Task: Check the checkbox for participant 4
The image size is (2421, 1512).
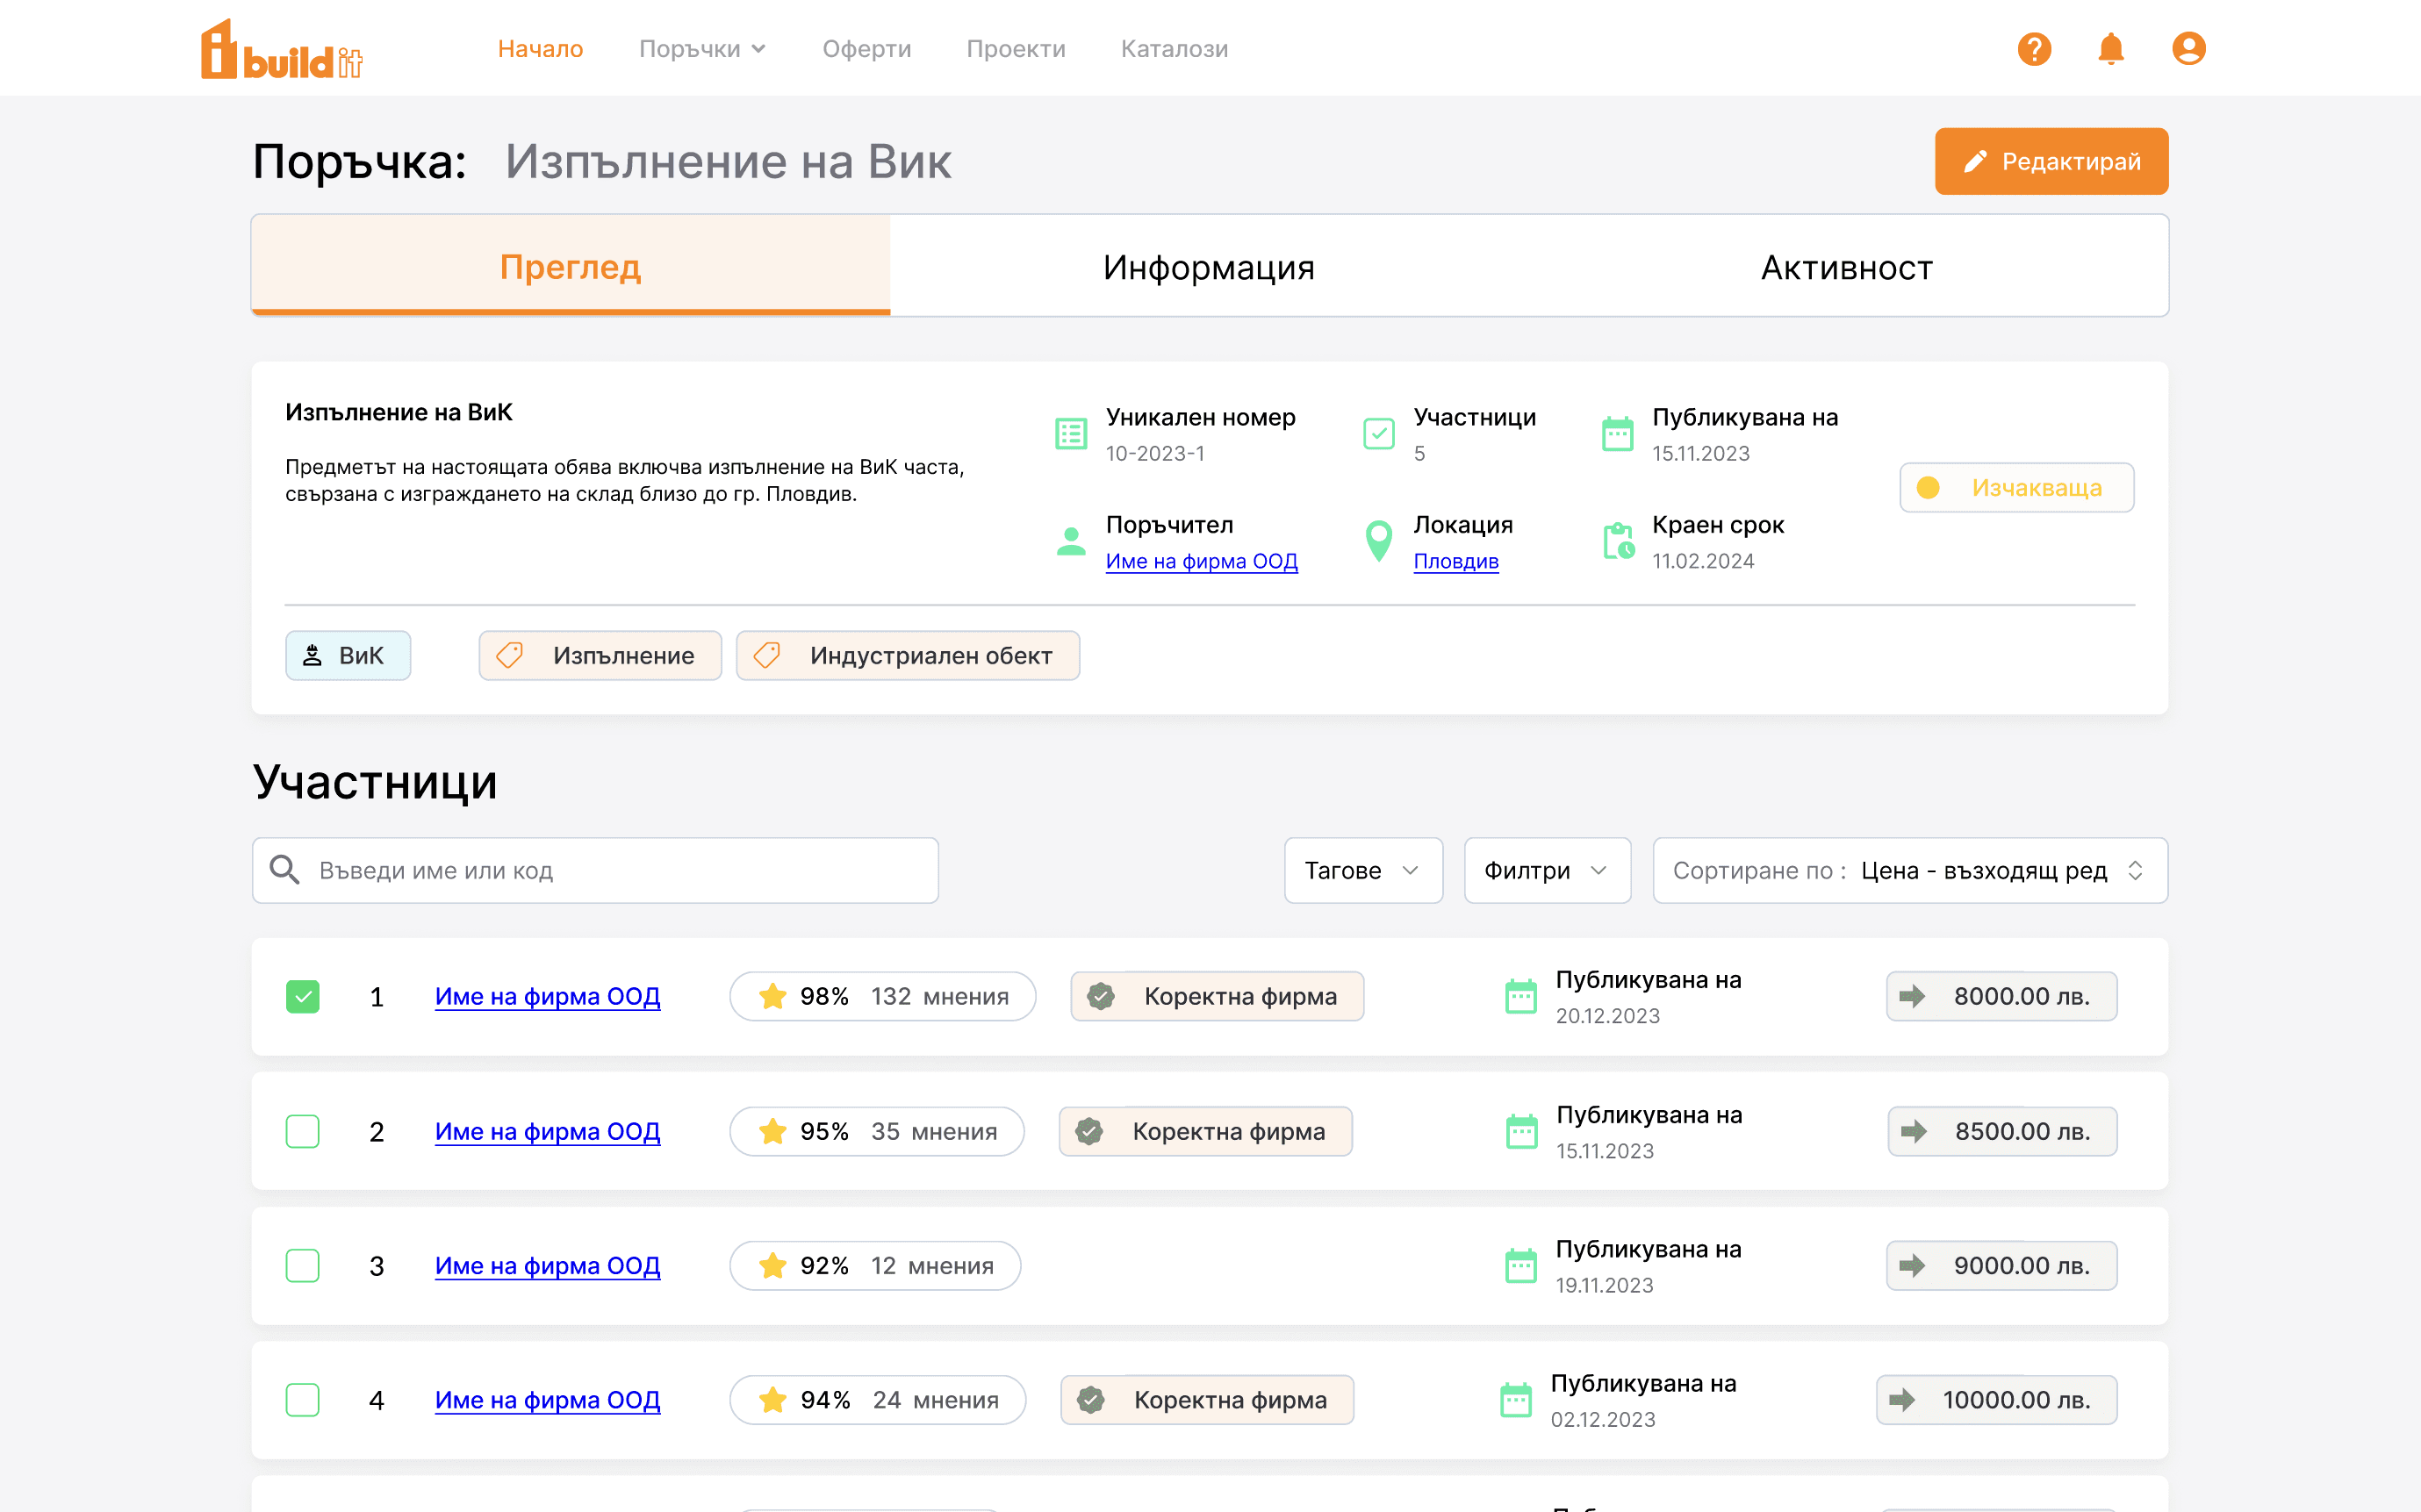Action: tap(303, 1400)
